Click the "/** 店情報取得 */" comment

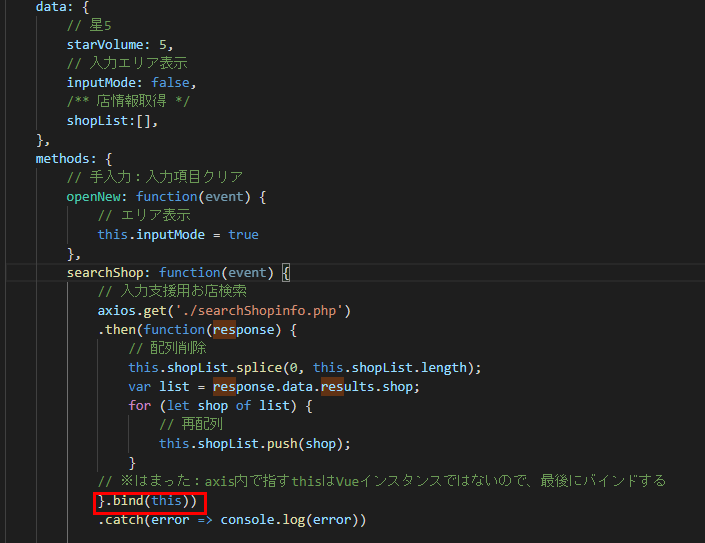[x=128, y=101]
